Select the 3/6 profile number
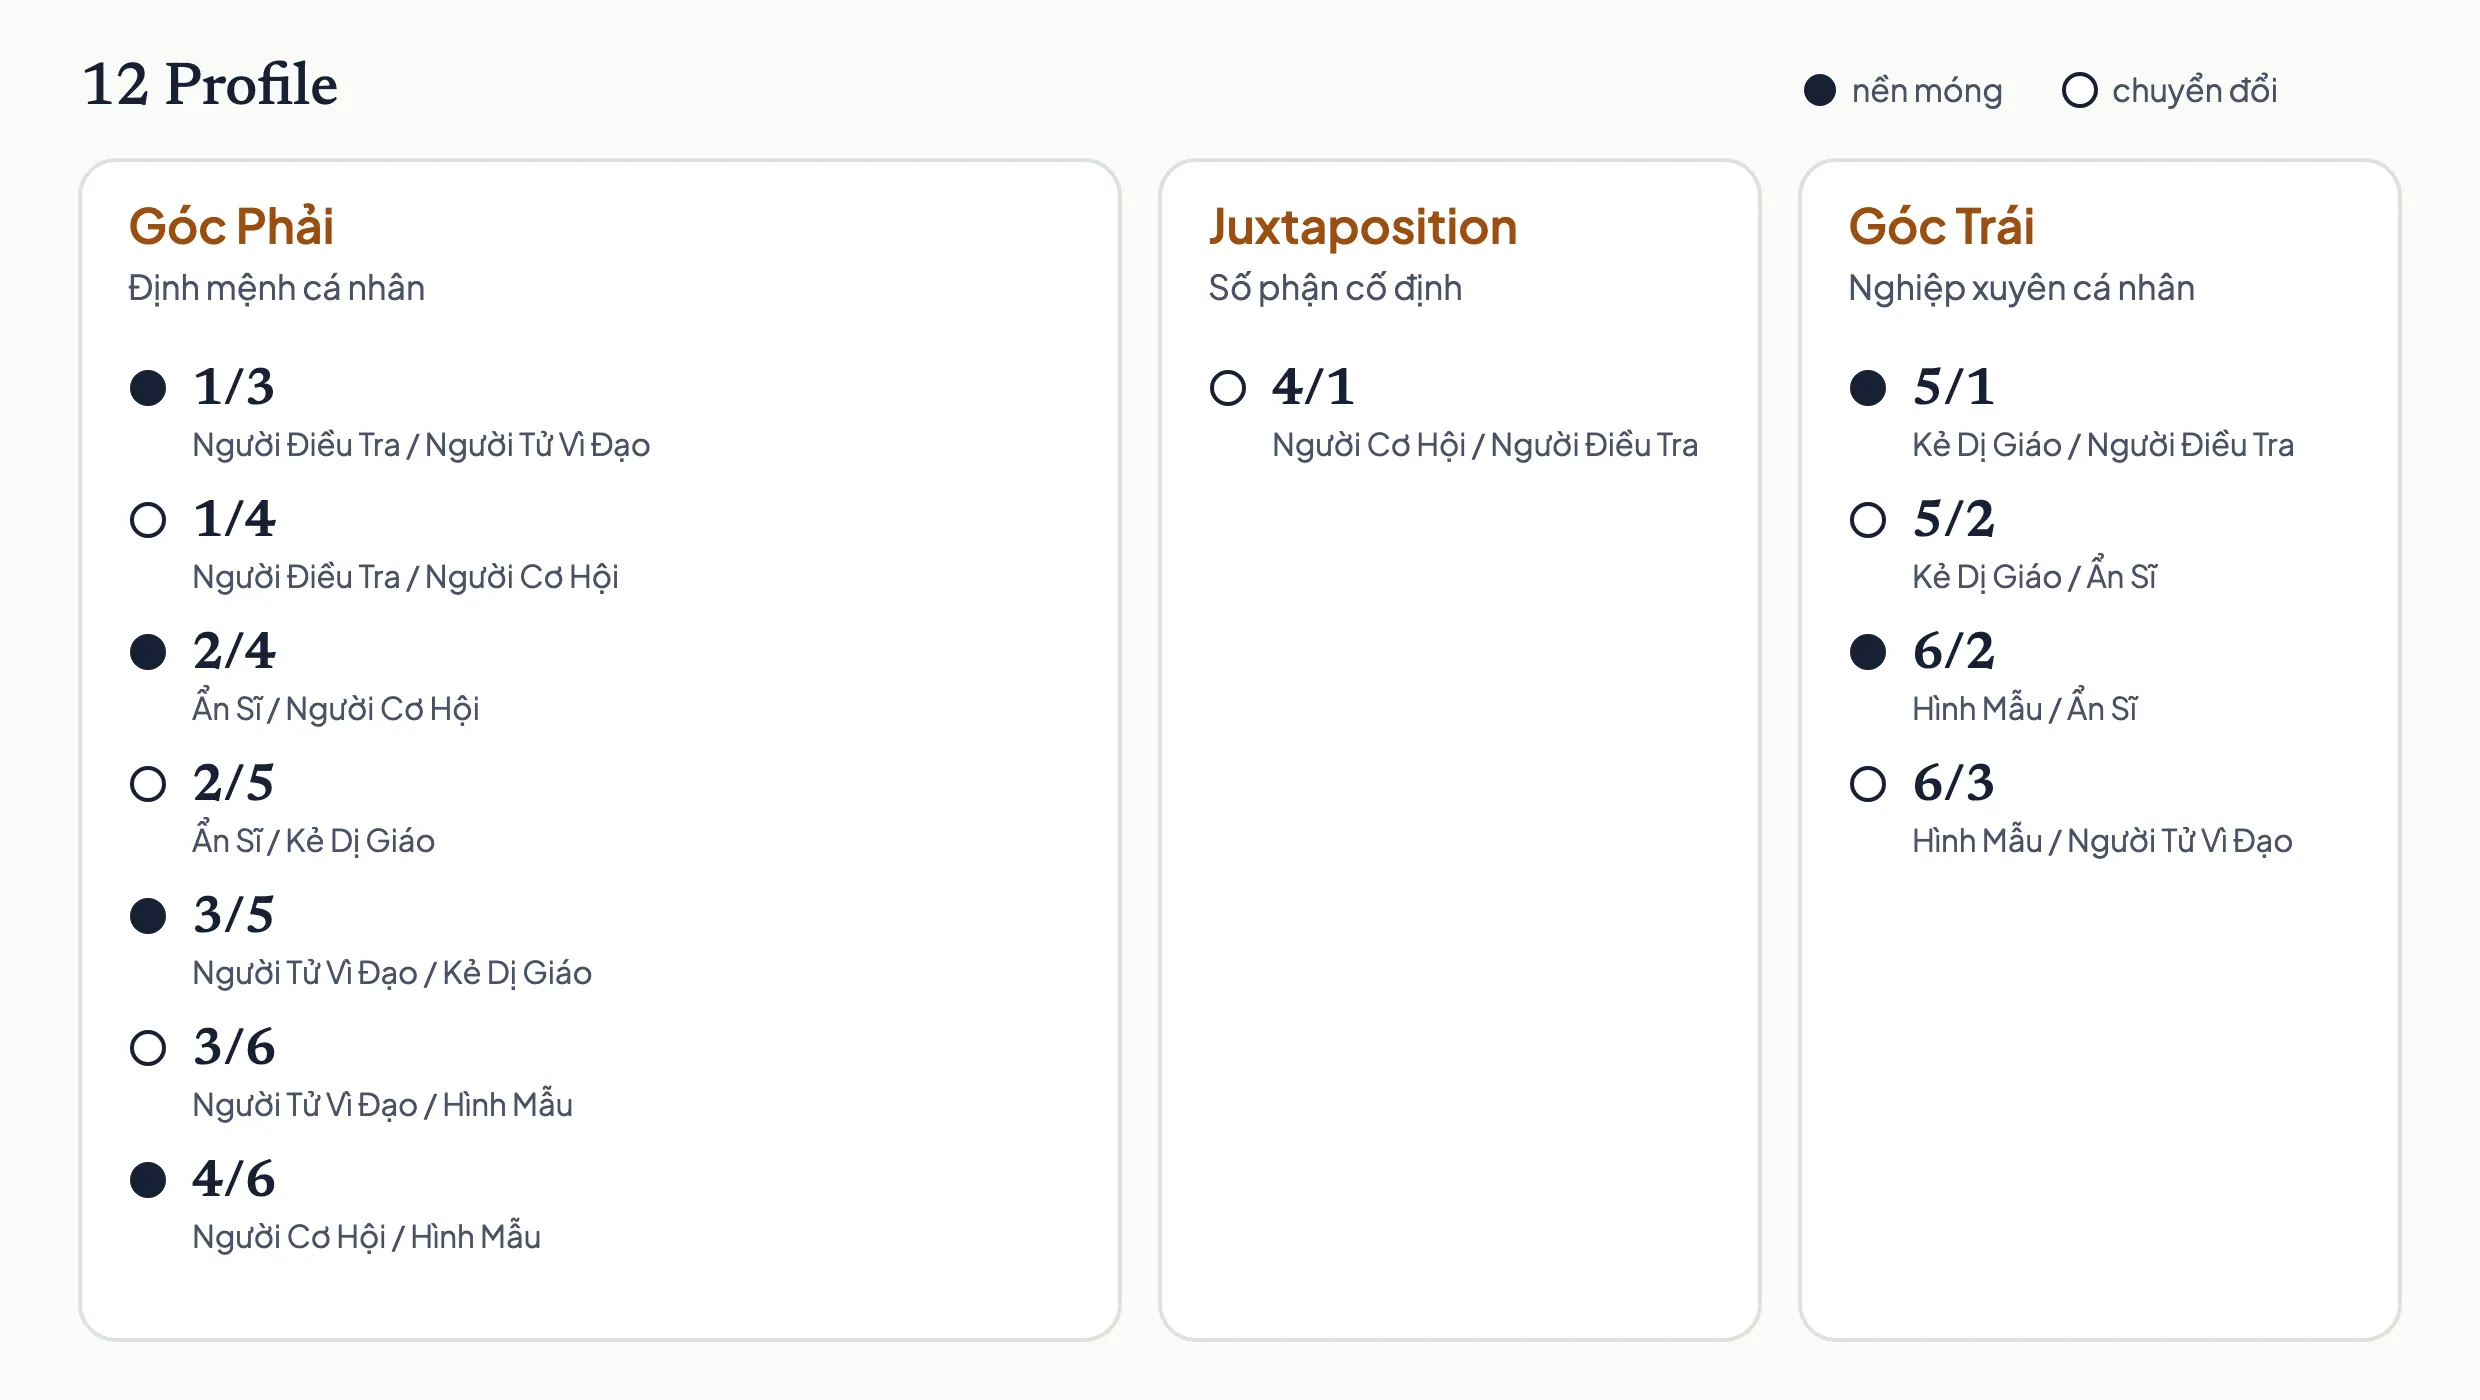Screen dimensions: 2480x1400 (x=234, y=1047)
